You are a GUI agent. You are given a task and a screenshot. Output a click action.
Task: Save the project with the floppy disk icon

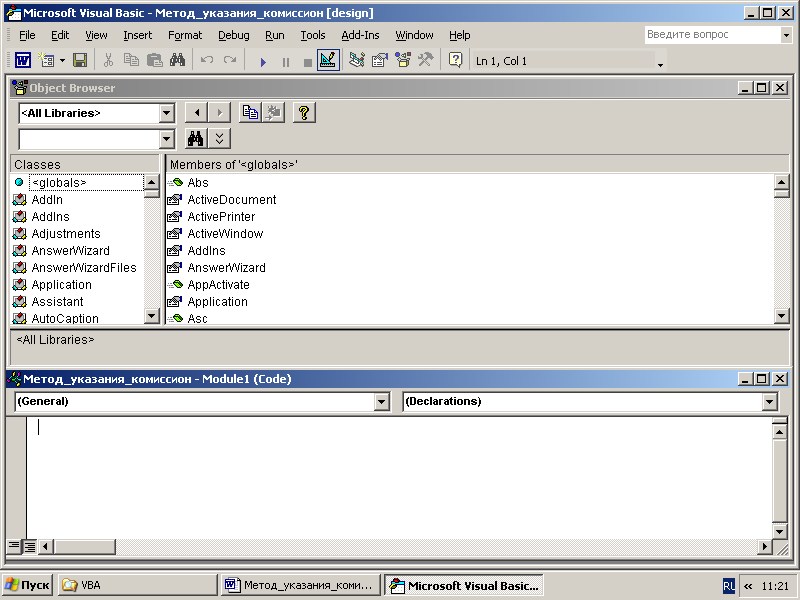tap(80, 61)
